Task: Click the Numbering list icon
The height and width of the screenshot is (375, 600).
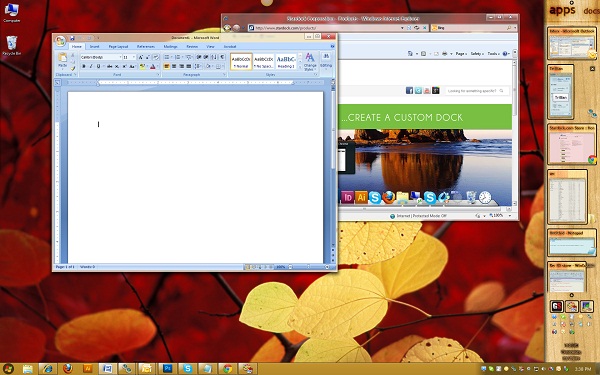Action: tap(178, 57)
